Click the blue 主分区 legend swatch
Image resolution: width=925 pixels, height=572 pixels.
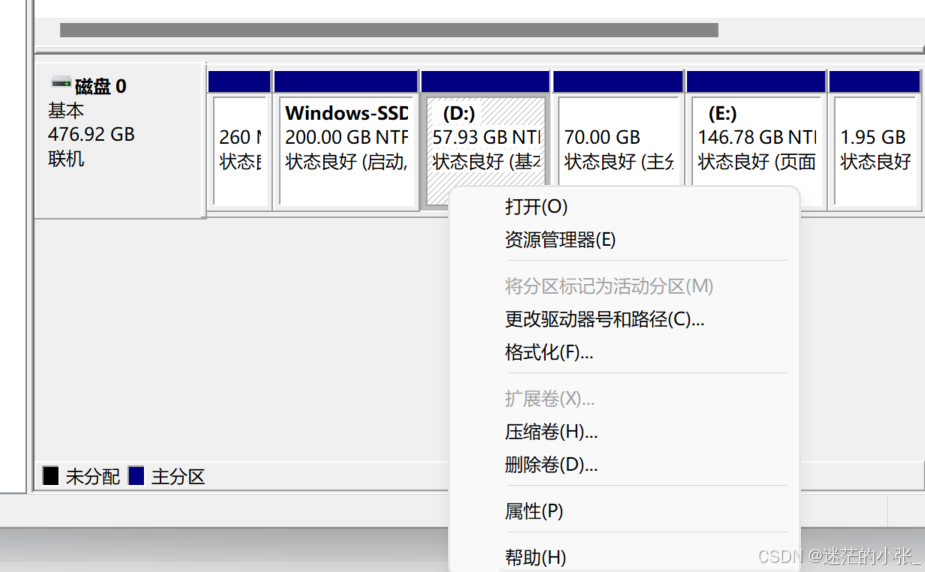tap(136, 476)
